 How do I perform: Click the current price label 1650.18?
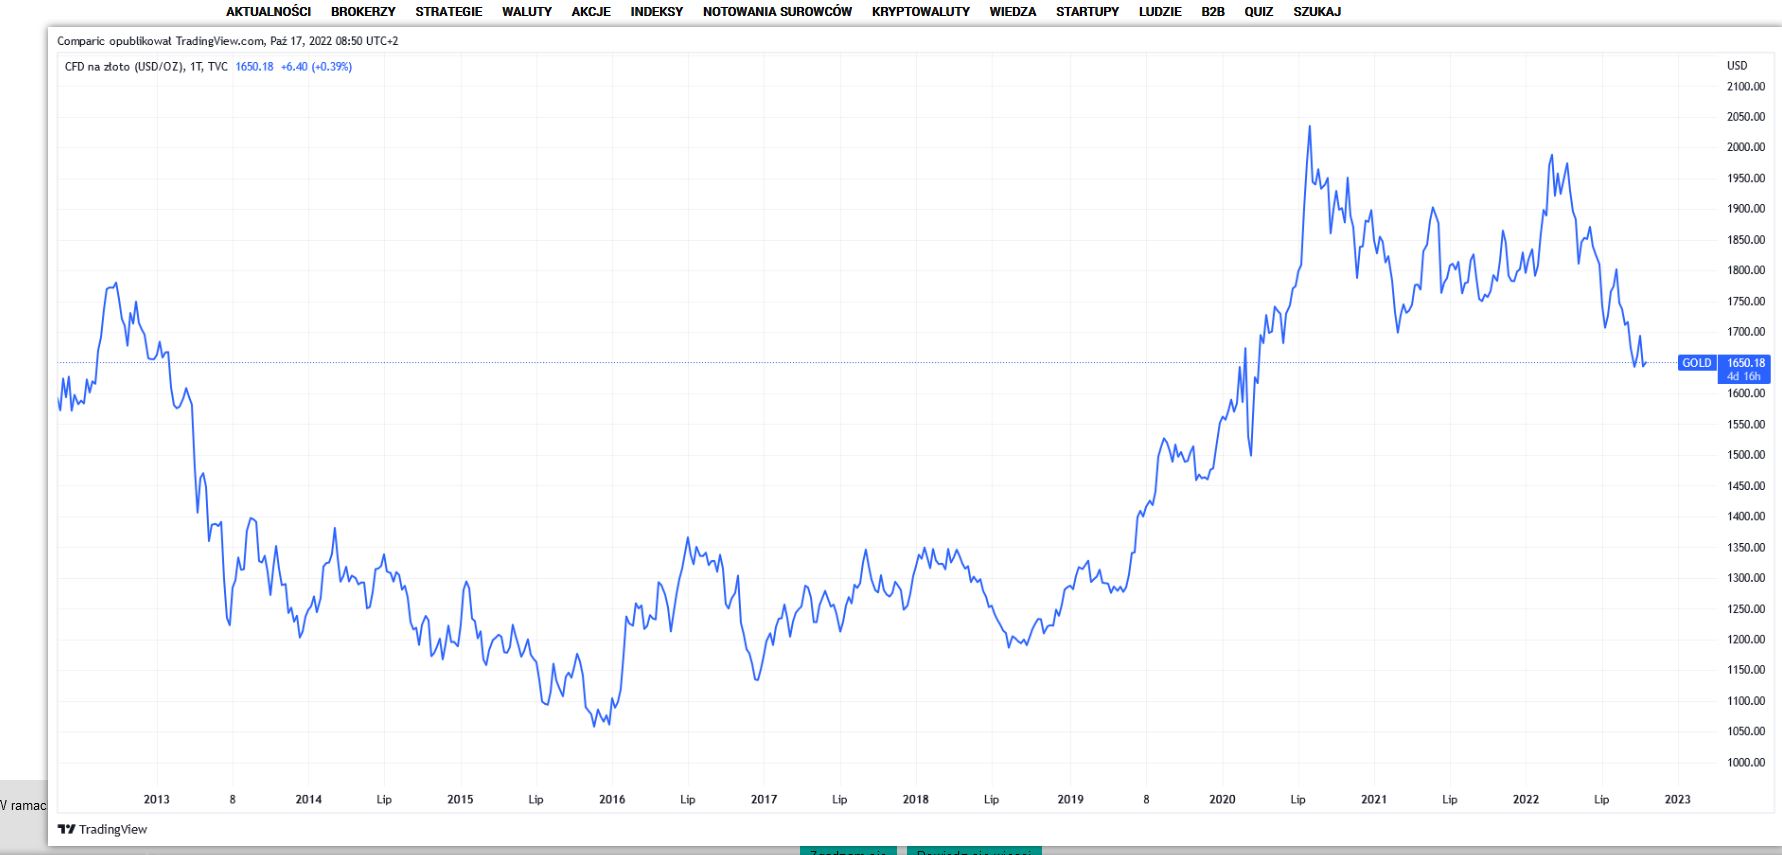1745,363
